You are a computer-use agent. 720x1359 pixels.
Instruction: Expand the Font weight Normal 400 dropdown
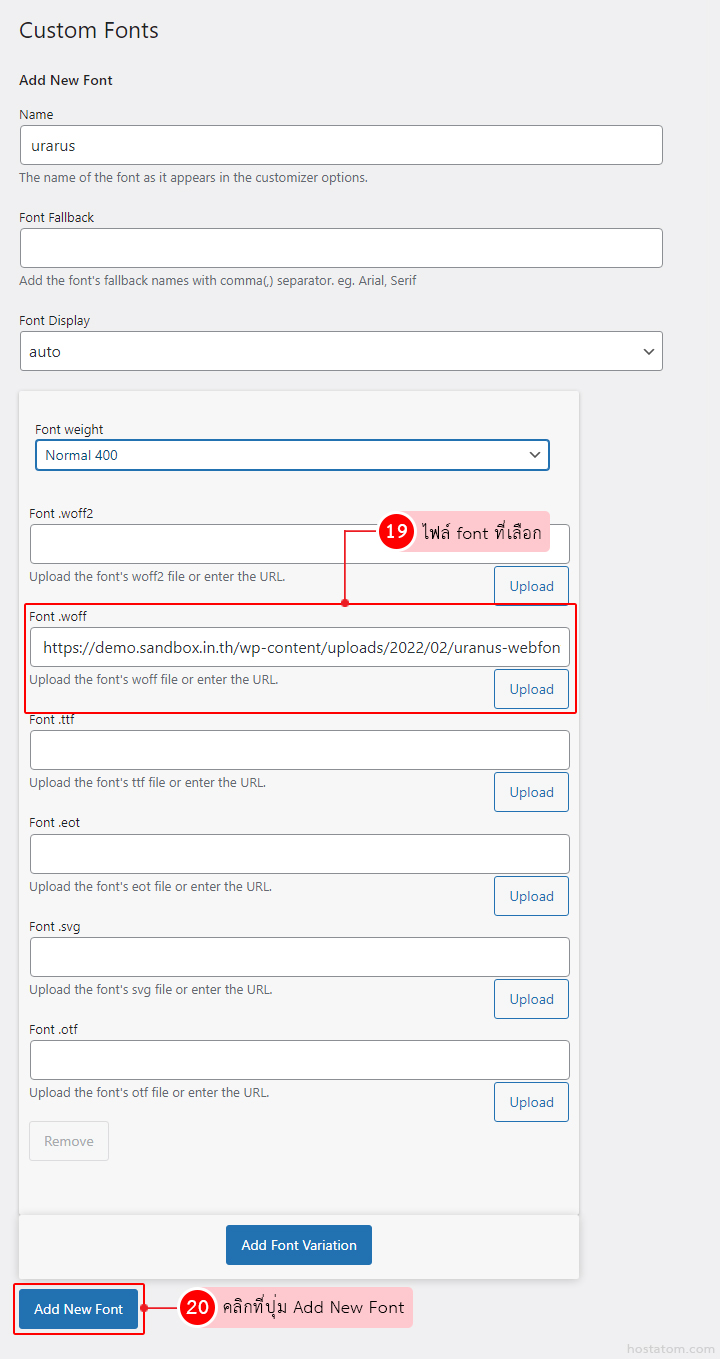pos(292,455)
